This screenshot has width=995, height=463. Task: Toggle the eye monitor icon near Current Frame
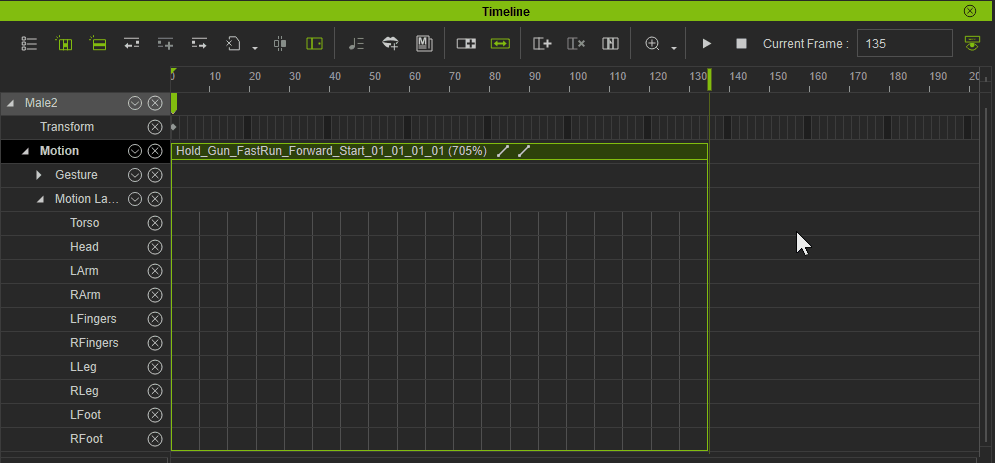(972, 43)
